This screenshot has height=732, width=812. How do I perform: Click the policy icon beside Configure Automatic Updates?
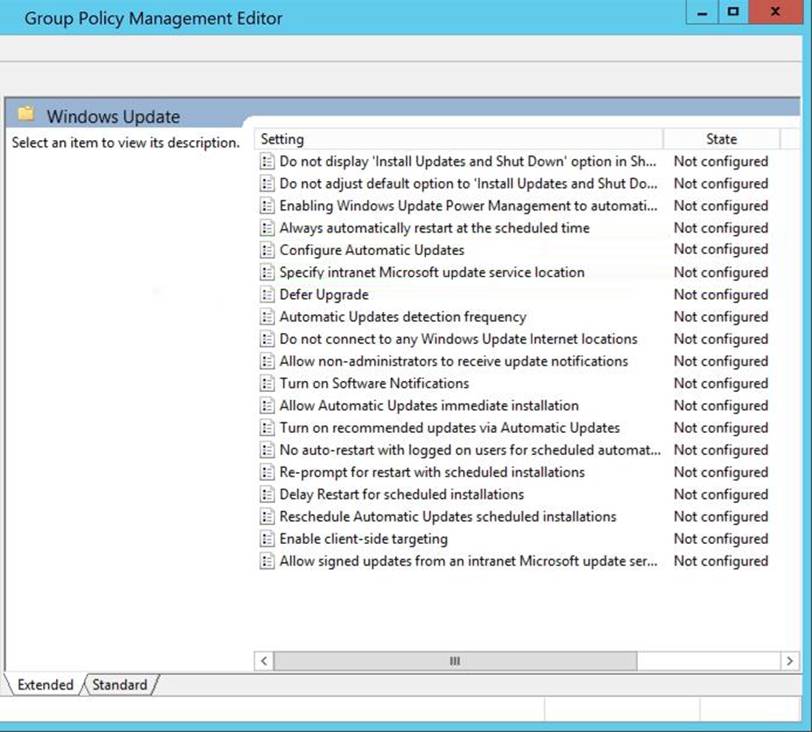click(267, 250)
